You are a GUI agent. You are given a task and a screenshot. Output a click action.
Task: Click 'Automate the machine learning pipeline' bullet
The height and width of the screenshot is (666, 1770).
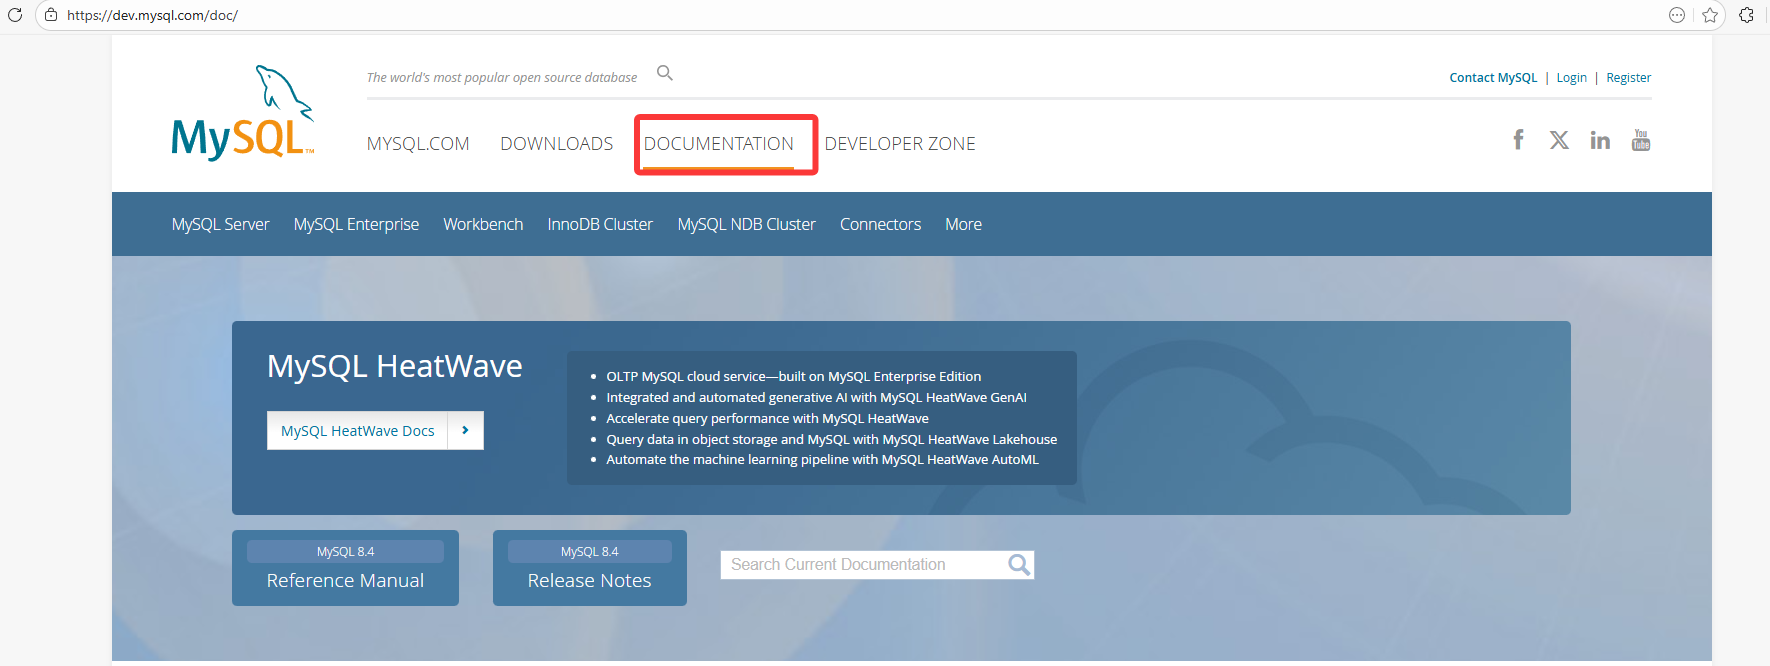pyautogui.click(x=822, y=460)
